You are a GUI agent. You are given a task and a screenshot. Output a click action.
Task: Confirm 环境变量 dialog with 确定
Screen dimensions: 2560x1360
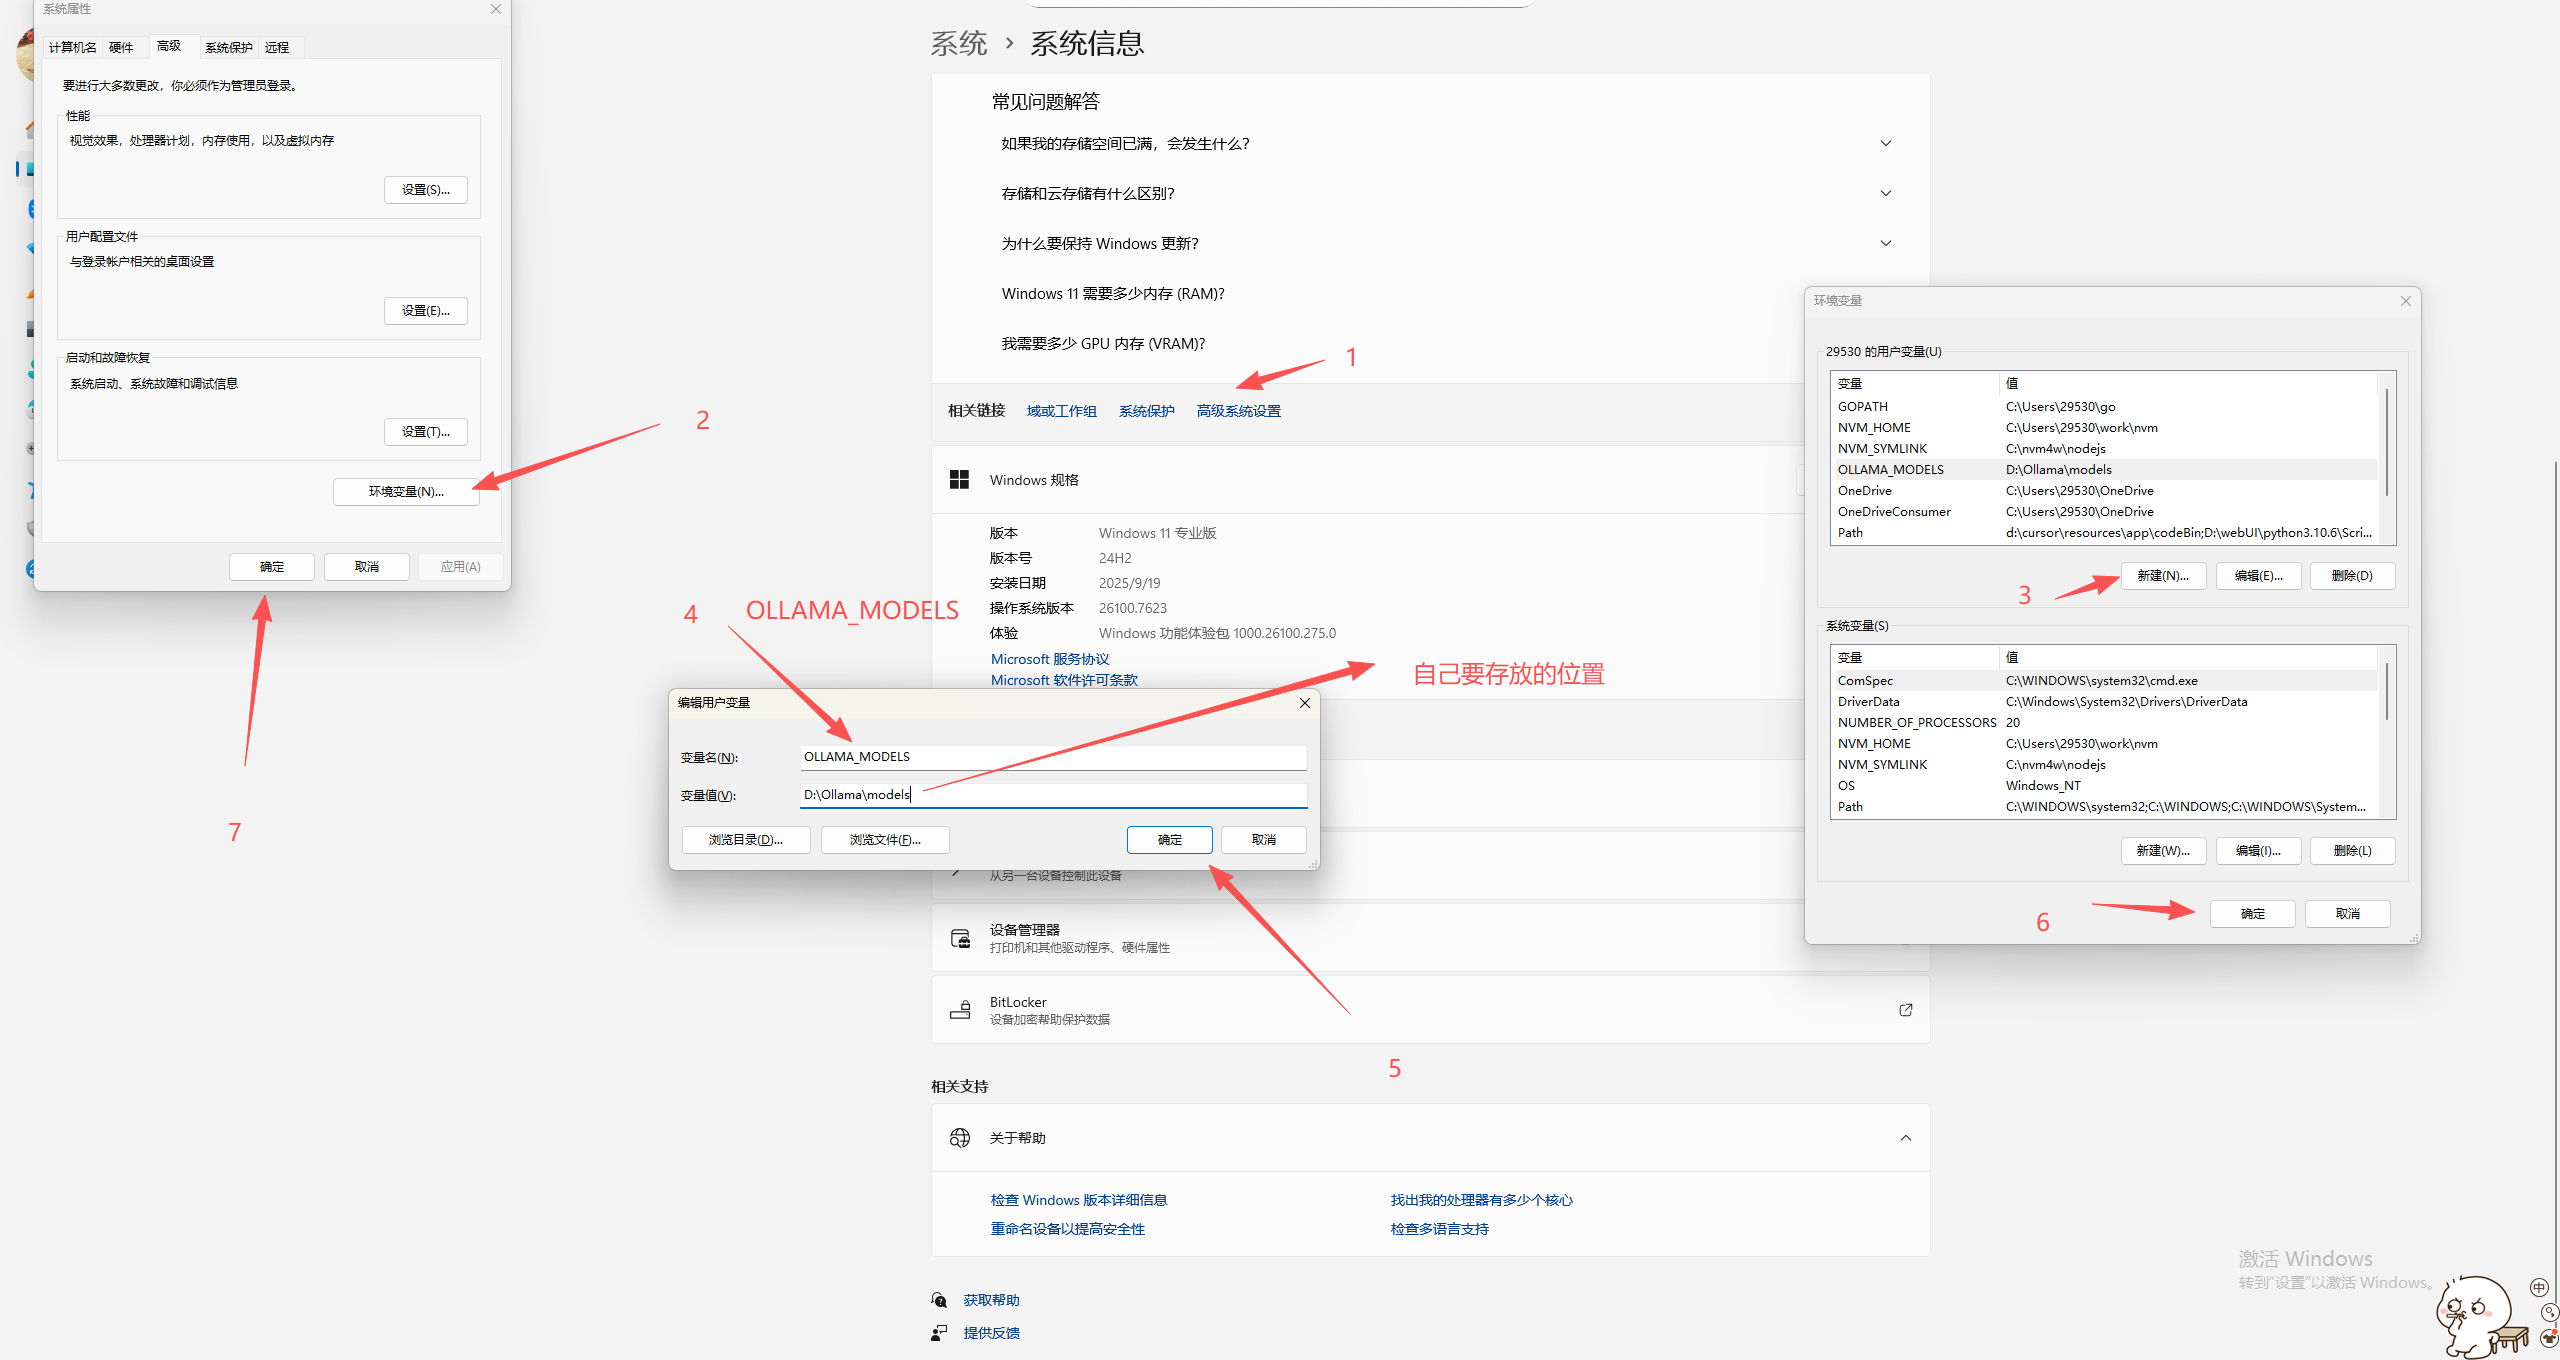(2252, 914)
